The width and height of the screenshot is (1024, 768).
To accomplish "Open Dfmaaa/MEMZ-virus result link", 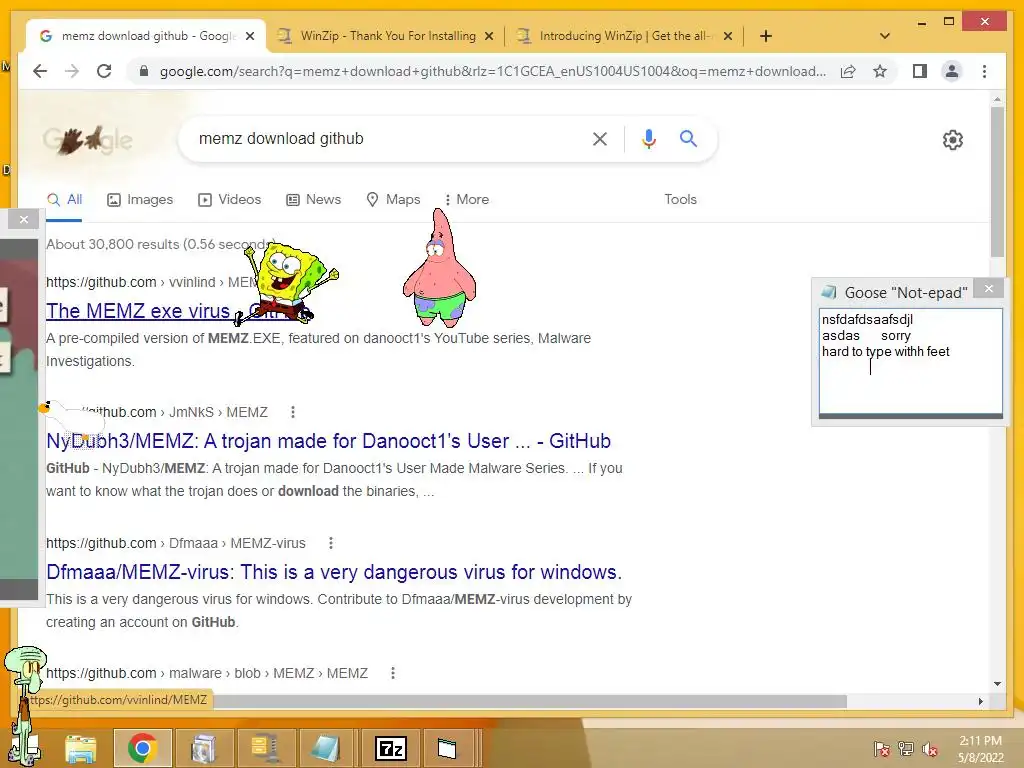I will point(334,572).
